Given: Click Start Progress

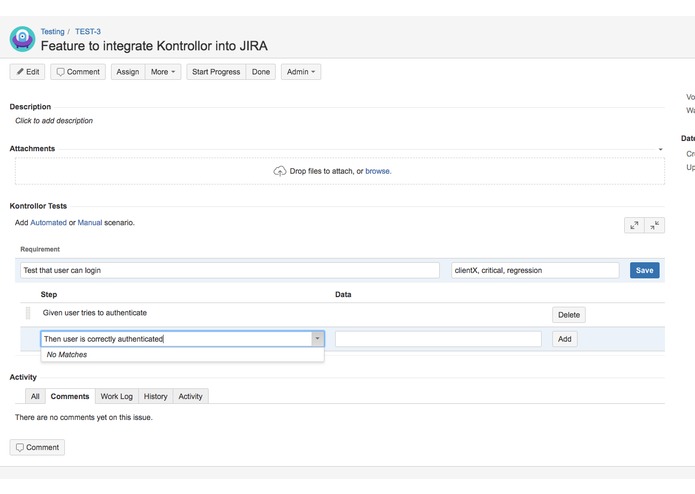Looking at the screenshot, I should pos(216,72).
